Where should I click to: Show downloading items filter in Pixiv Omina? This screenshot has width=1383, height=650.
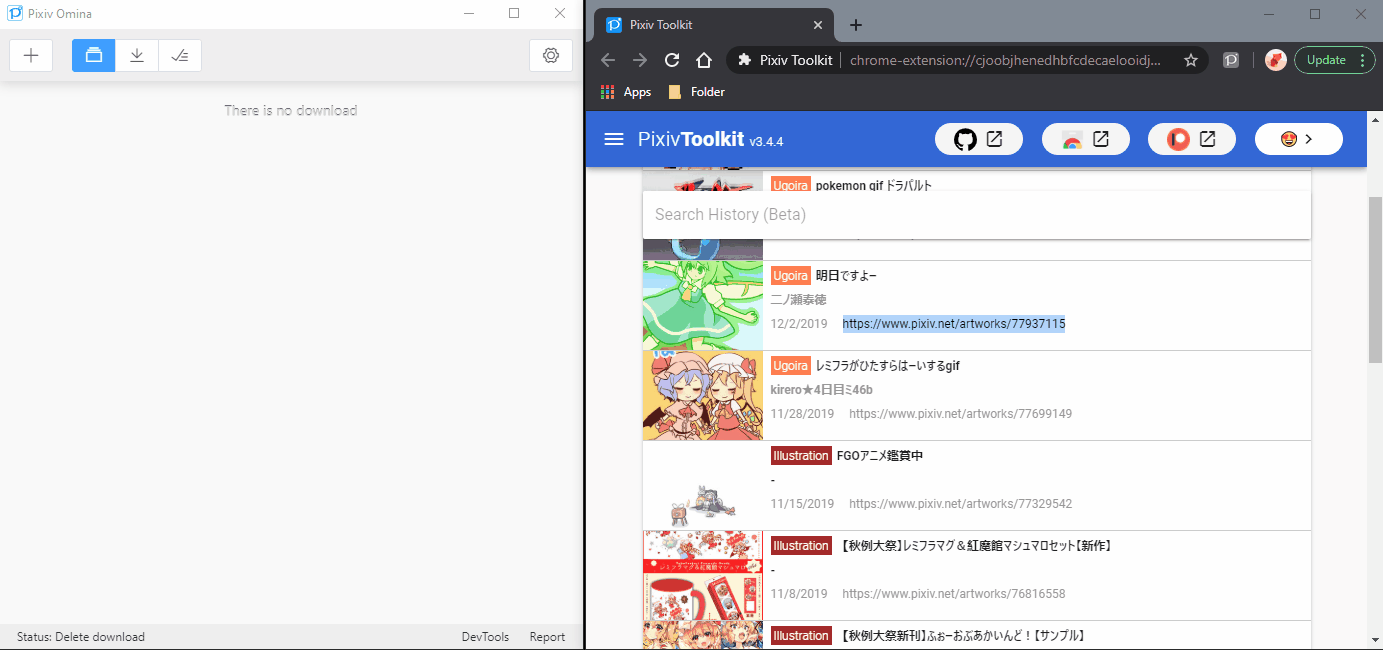(x=137, y=56)
